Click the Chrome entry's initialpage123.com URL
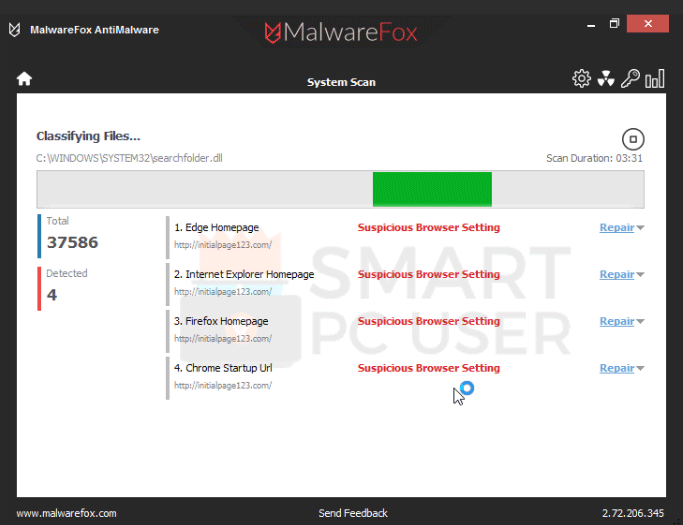 pyautogui.click(x=223, y=386)
